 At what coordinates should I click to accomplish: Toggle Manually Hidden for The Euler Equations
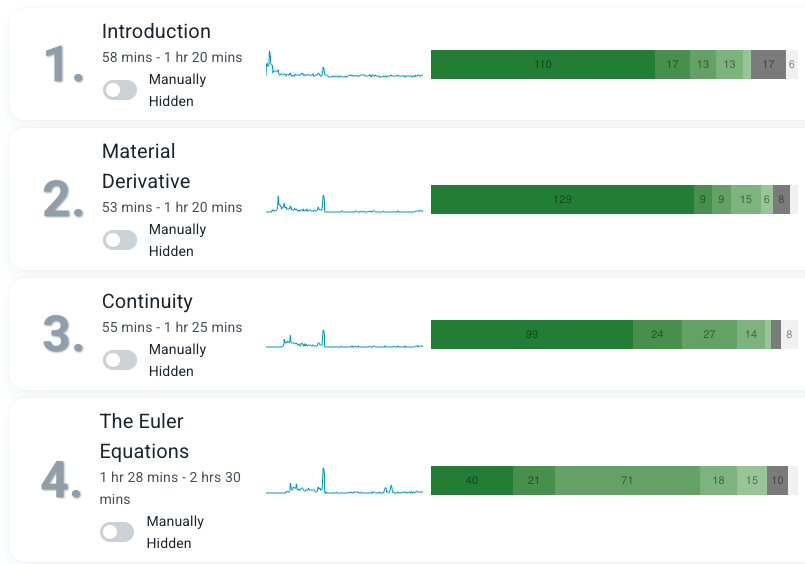(118, 532)
